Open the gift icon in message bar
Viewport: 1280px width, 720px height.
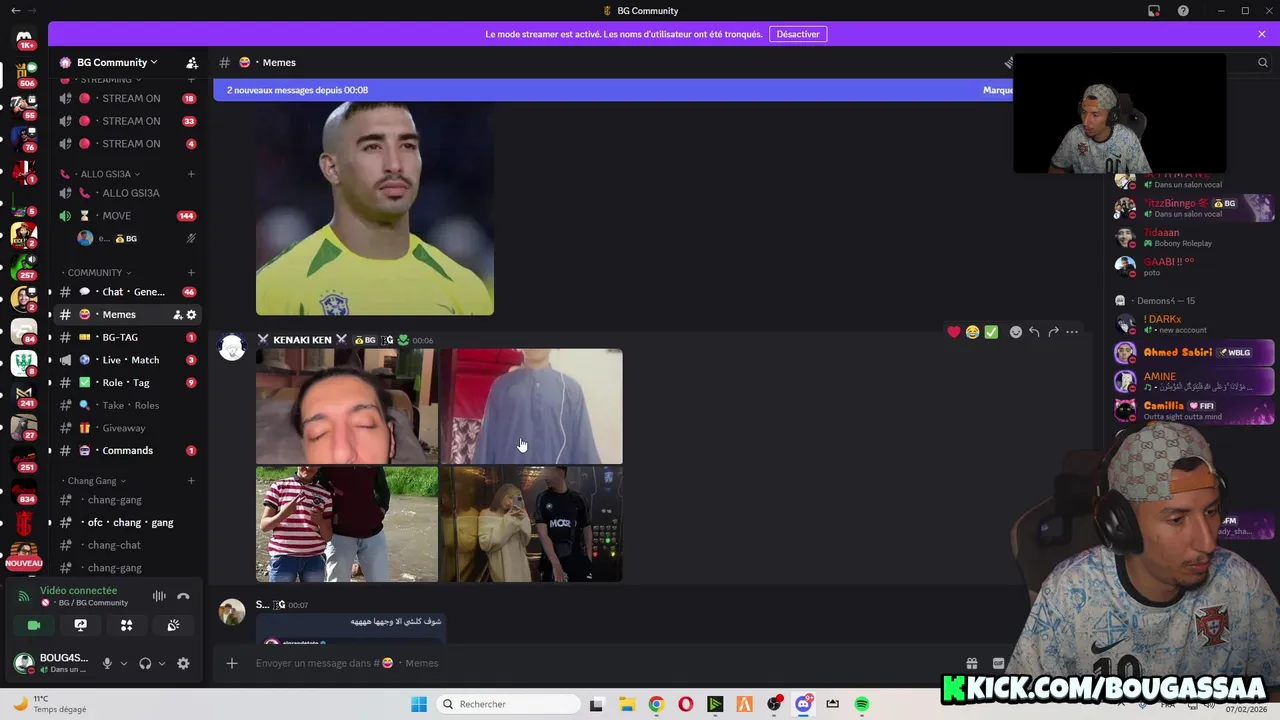pos(971,663)
